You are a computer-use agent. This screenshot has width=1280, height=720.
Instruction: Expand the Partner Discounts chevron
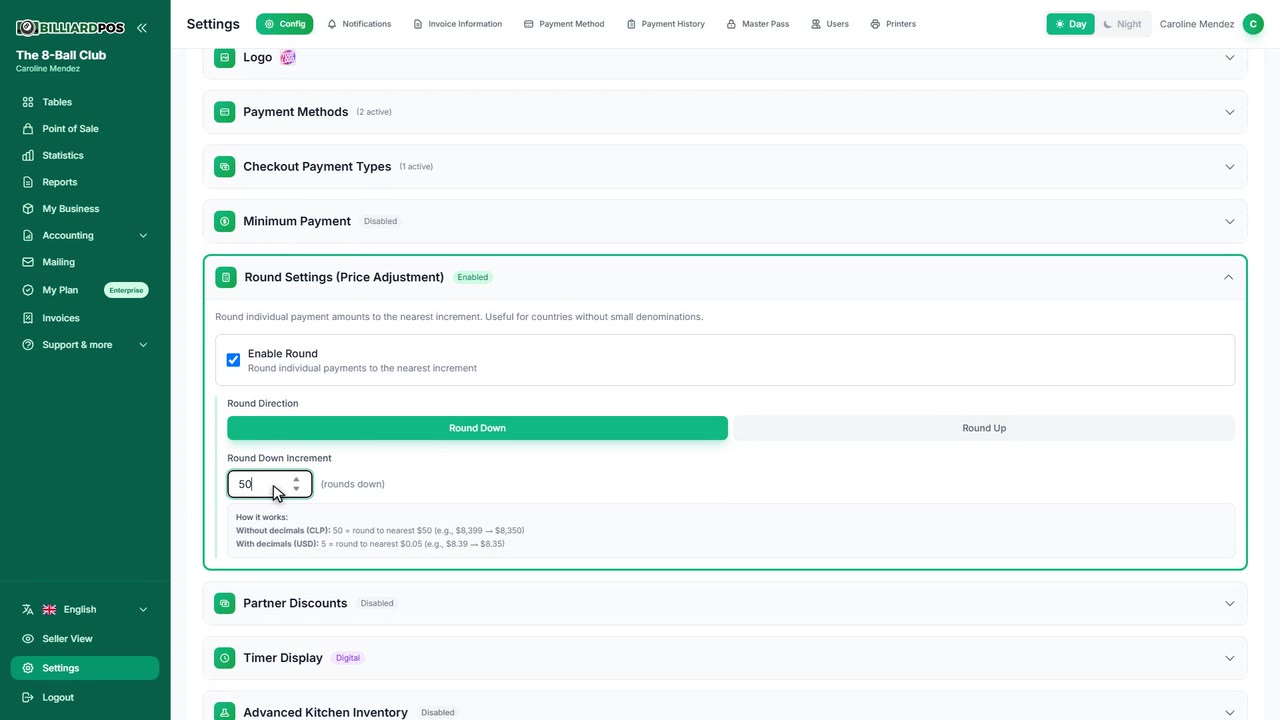pyautogui.click(x=1230, y=604)
